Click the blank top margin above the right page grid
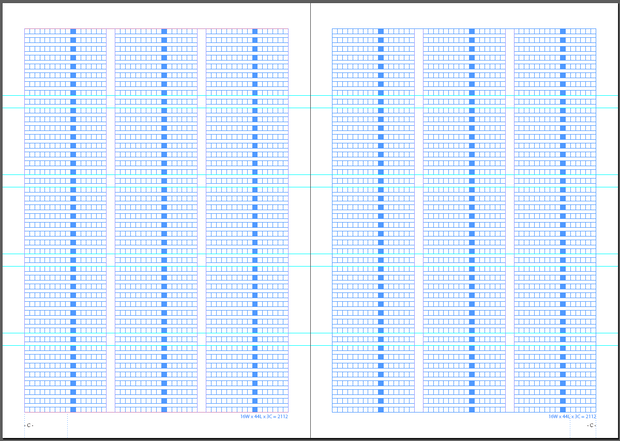Screen dimensions: 620x441 (x=464, y=15)
